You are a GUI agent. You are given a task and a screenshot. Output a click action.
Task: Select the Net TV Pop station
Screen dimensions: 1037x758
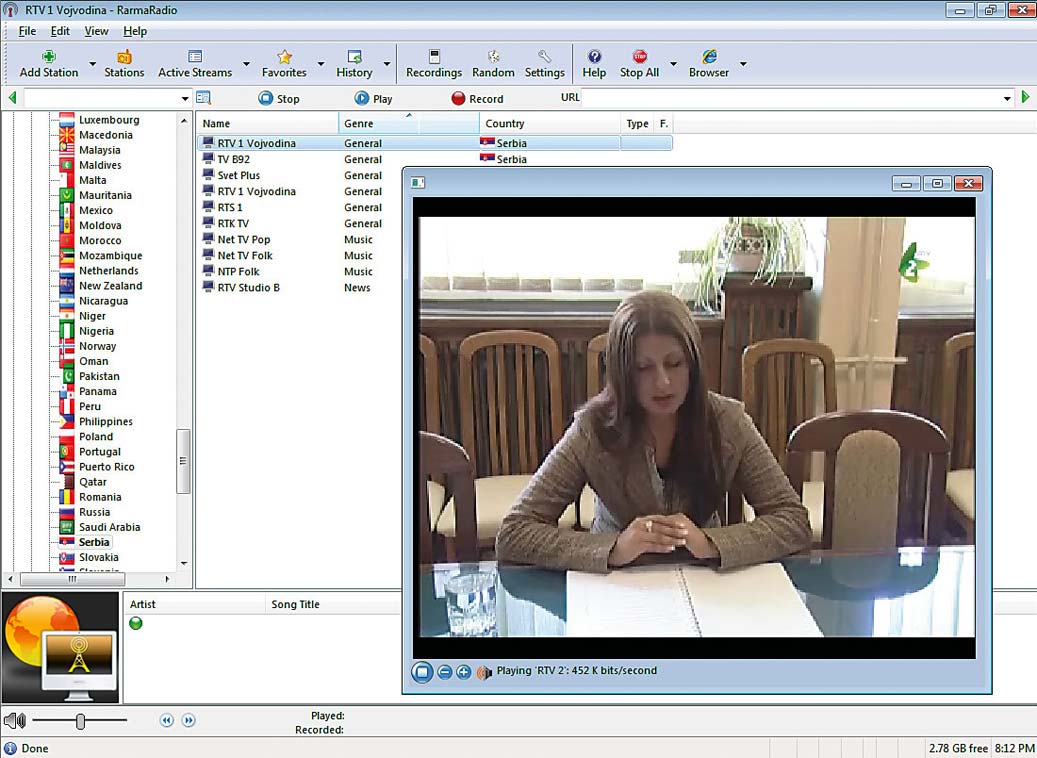tap(243, 239)
